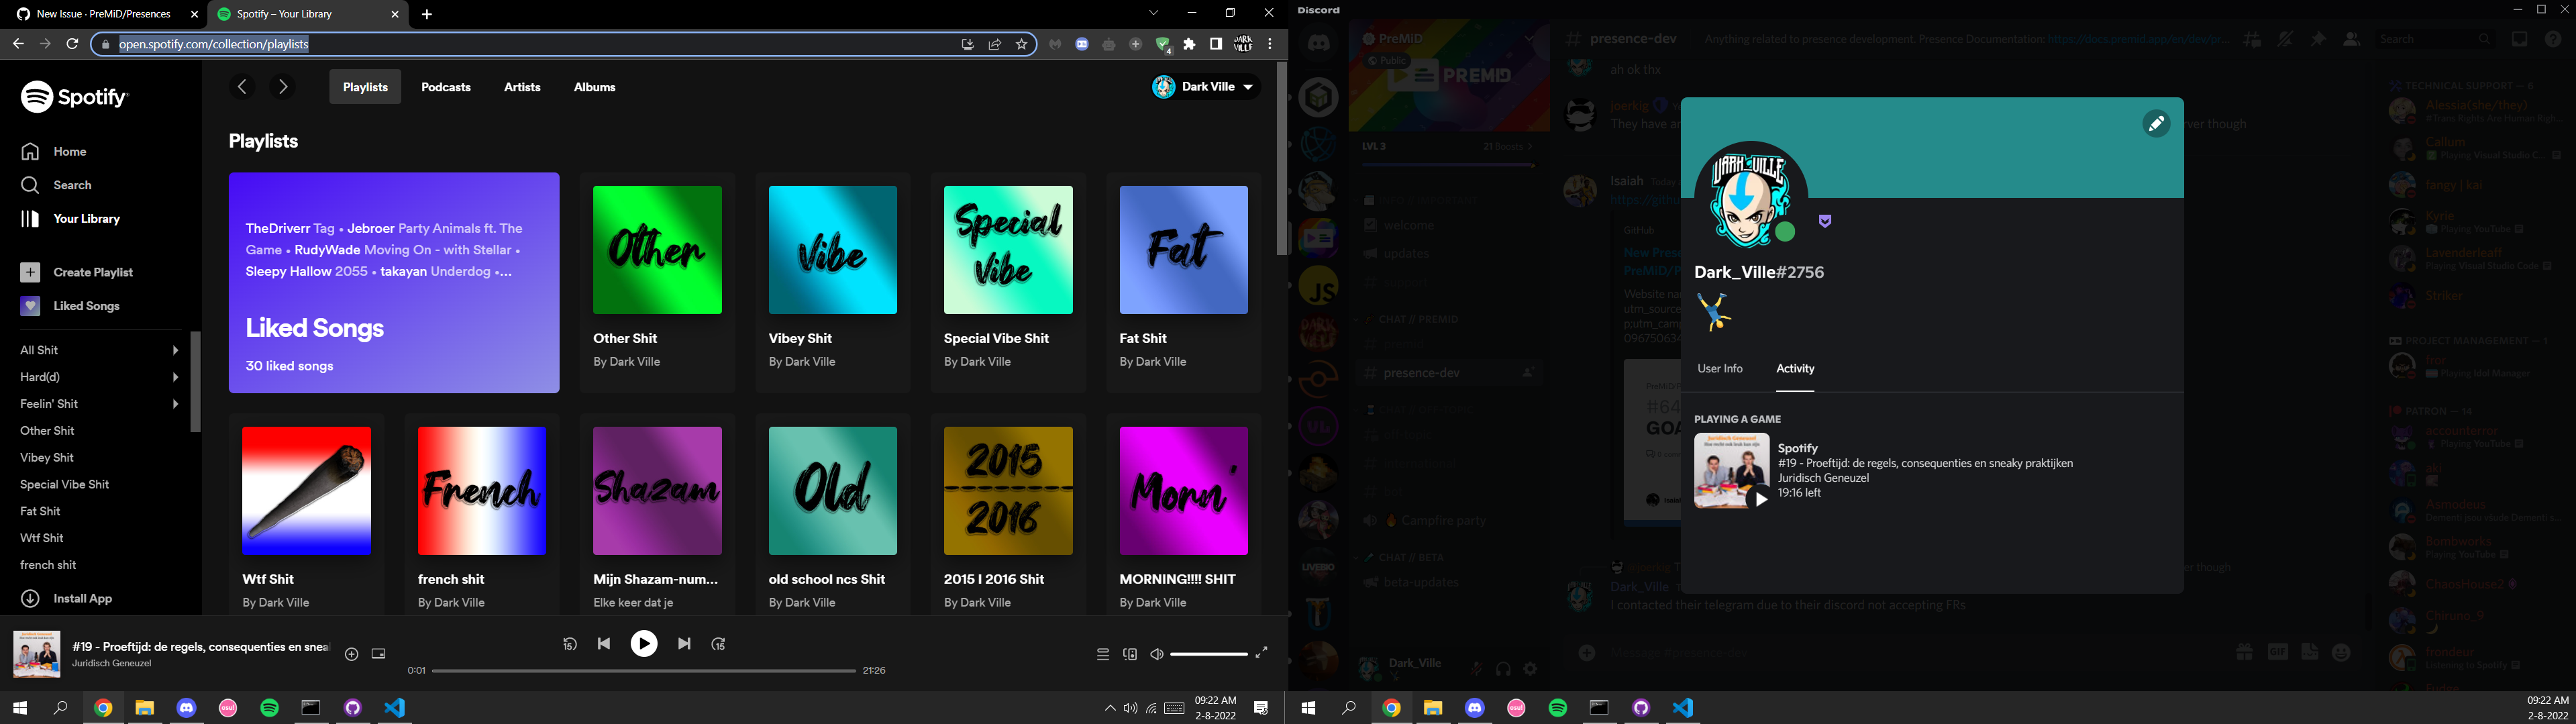Switch to the Playlists tab

click(365, 87)
